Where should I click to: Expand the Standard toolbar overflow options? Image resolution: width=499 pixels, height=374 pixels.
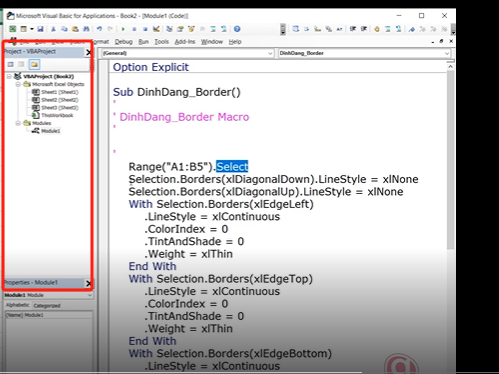[x=283, y=29]
